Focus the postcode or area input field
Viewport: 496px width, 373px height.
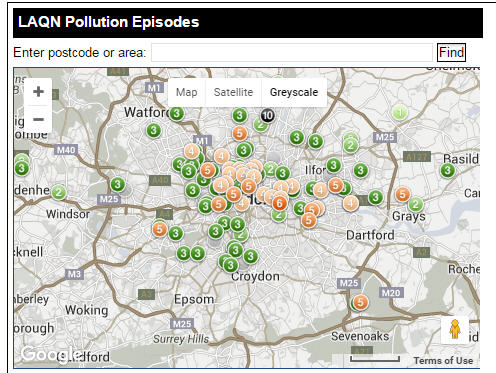tap(292, 52)
